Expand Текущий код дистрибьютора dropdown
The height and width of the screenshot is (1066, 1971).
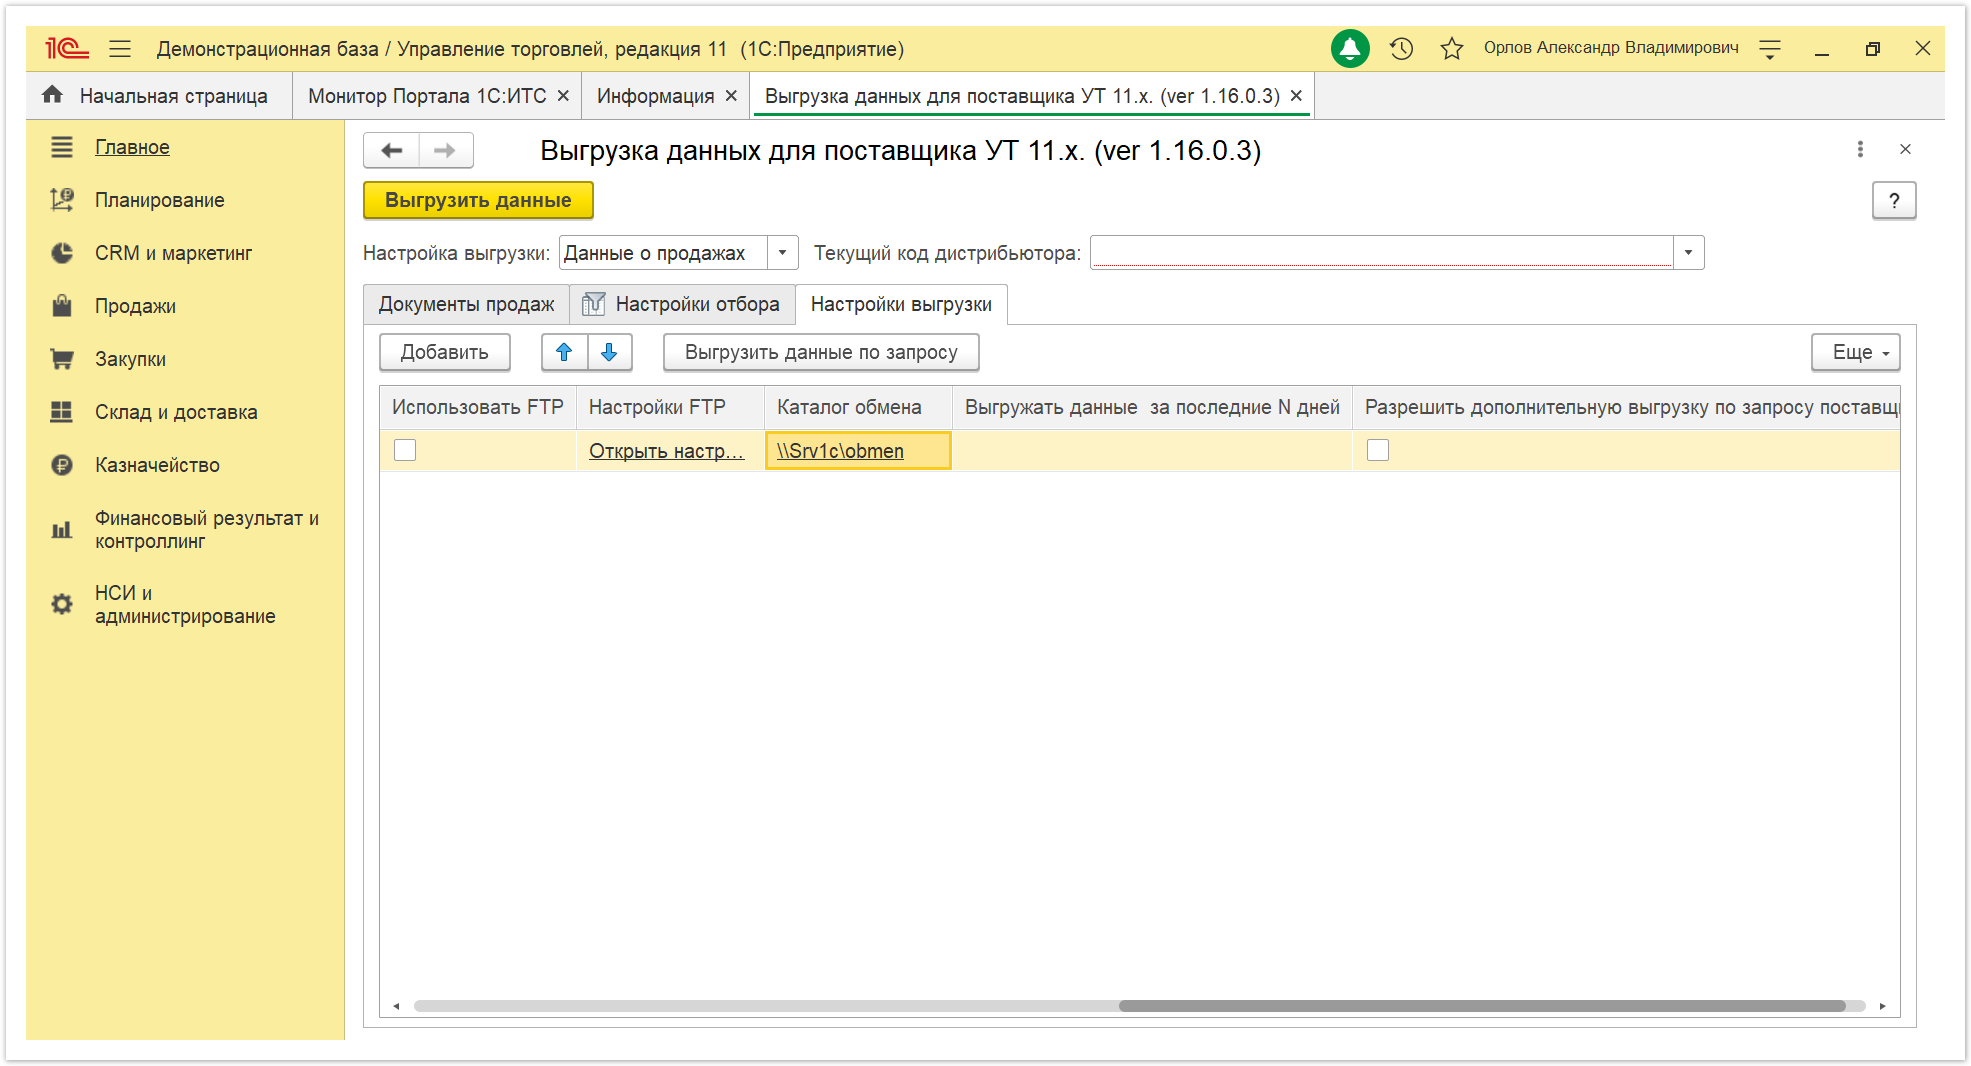(1688, 253)
